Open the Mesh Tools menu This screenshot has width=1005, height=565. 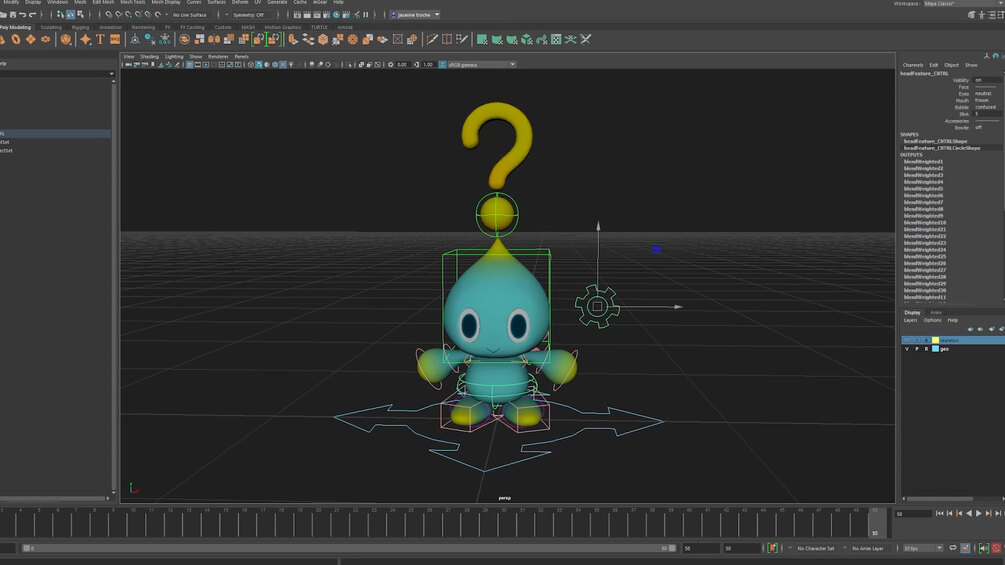[x=133, y=3]
